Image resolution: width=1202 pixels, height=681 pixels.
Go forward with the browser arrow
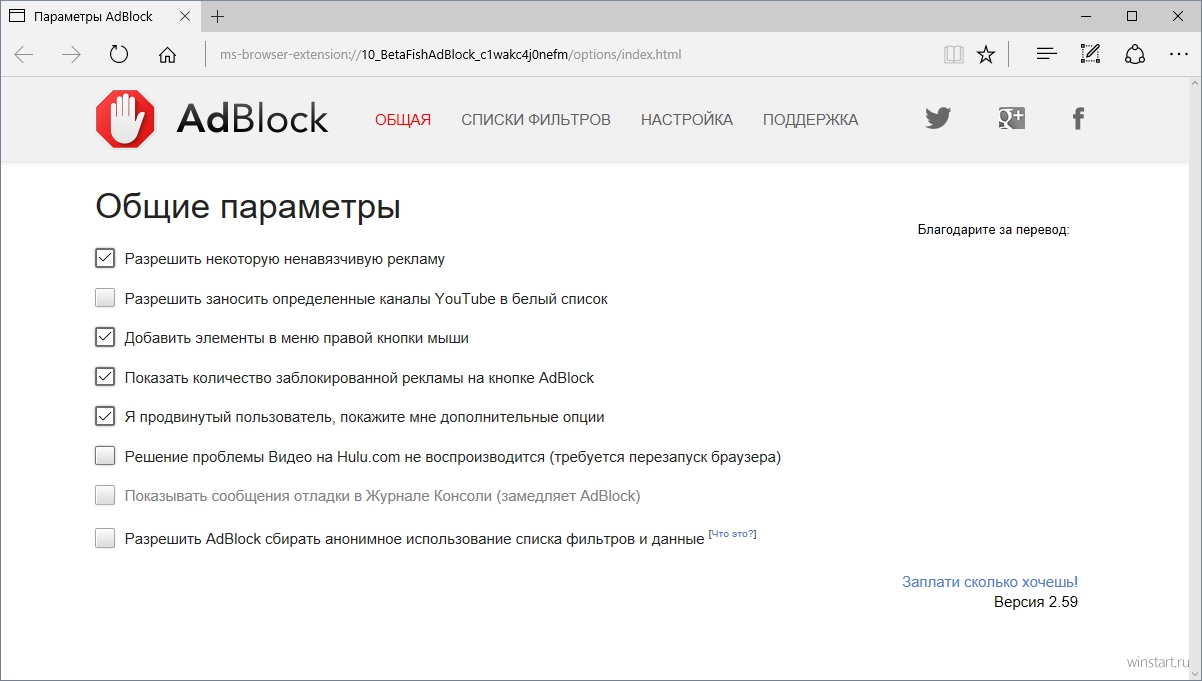71,54
